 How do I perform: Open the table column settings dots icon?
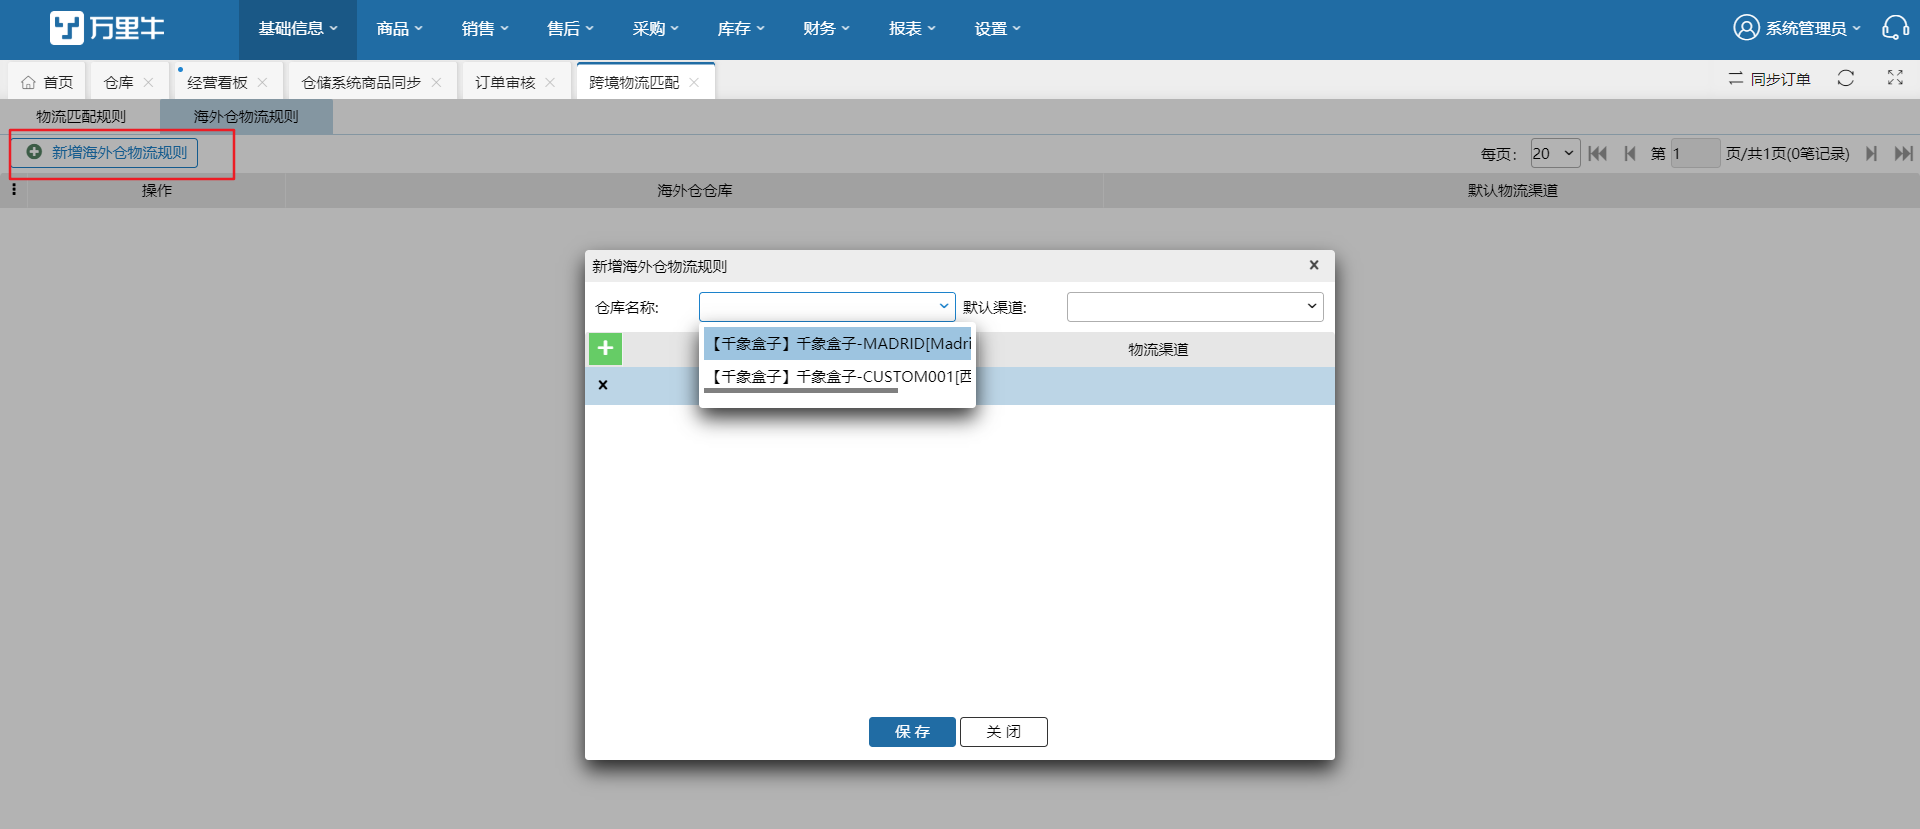click(x=14, y=189)
